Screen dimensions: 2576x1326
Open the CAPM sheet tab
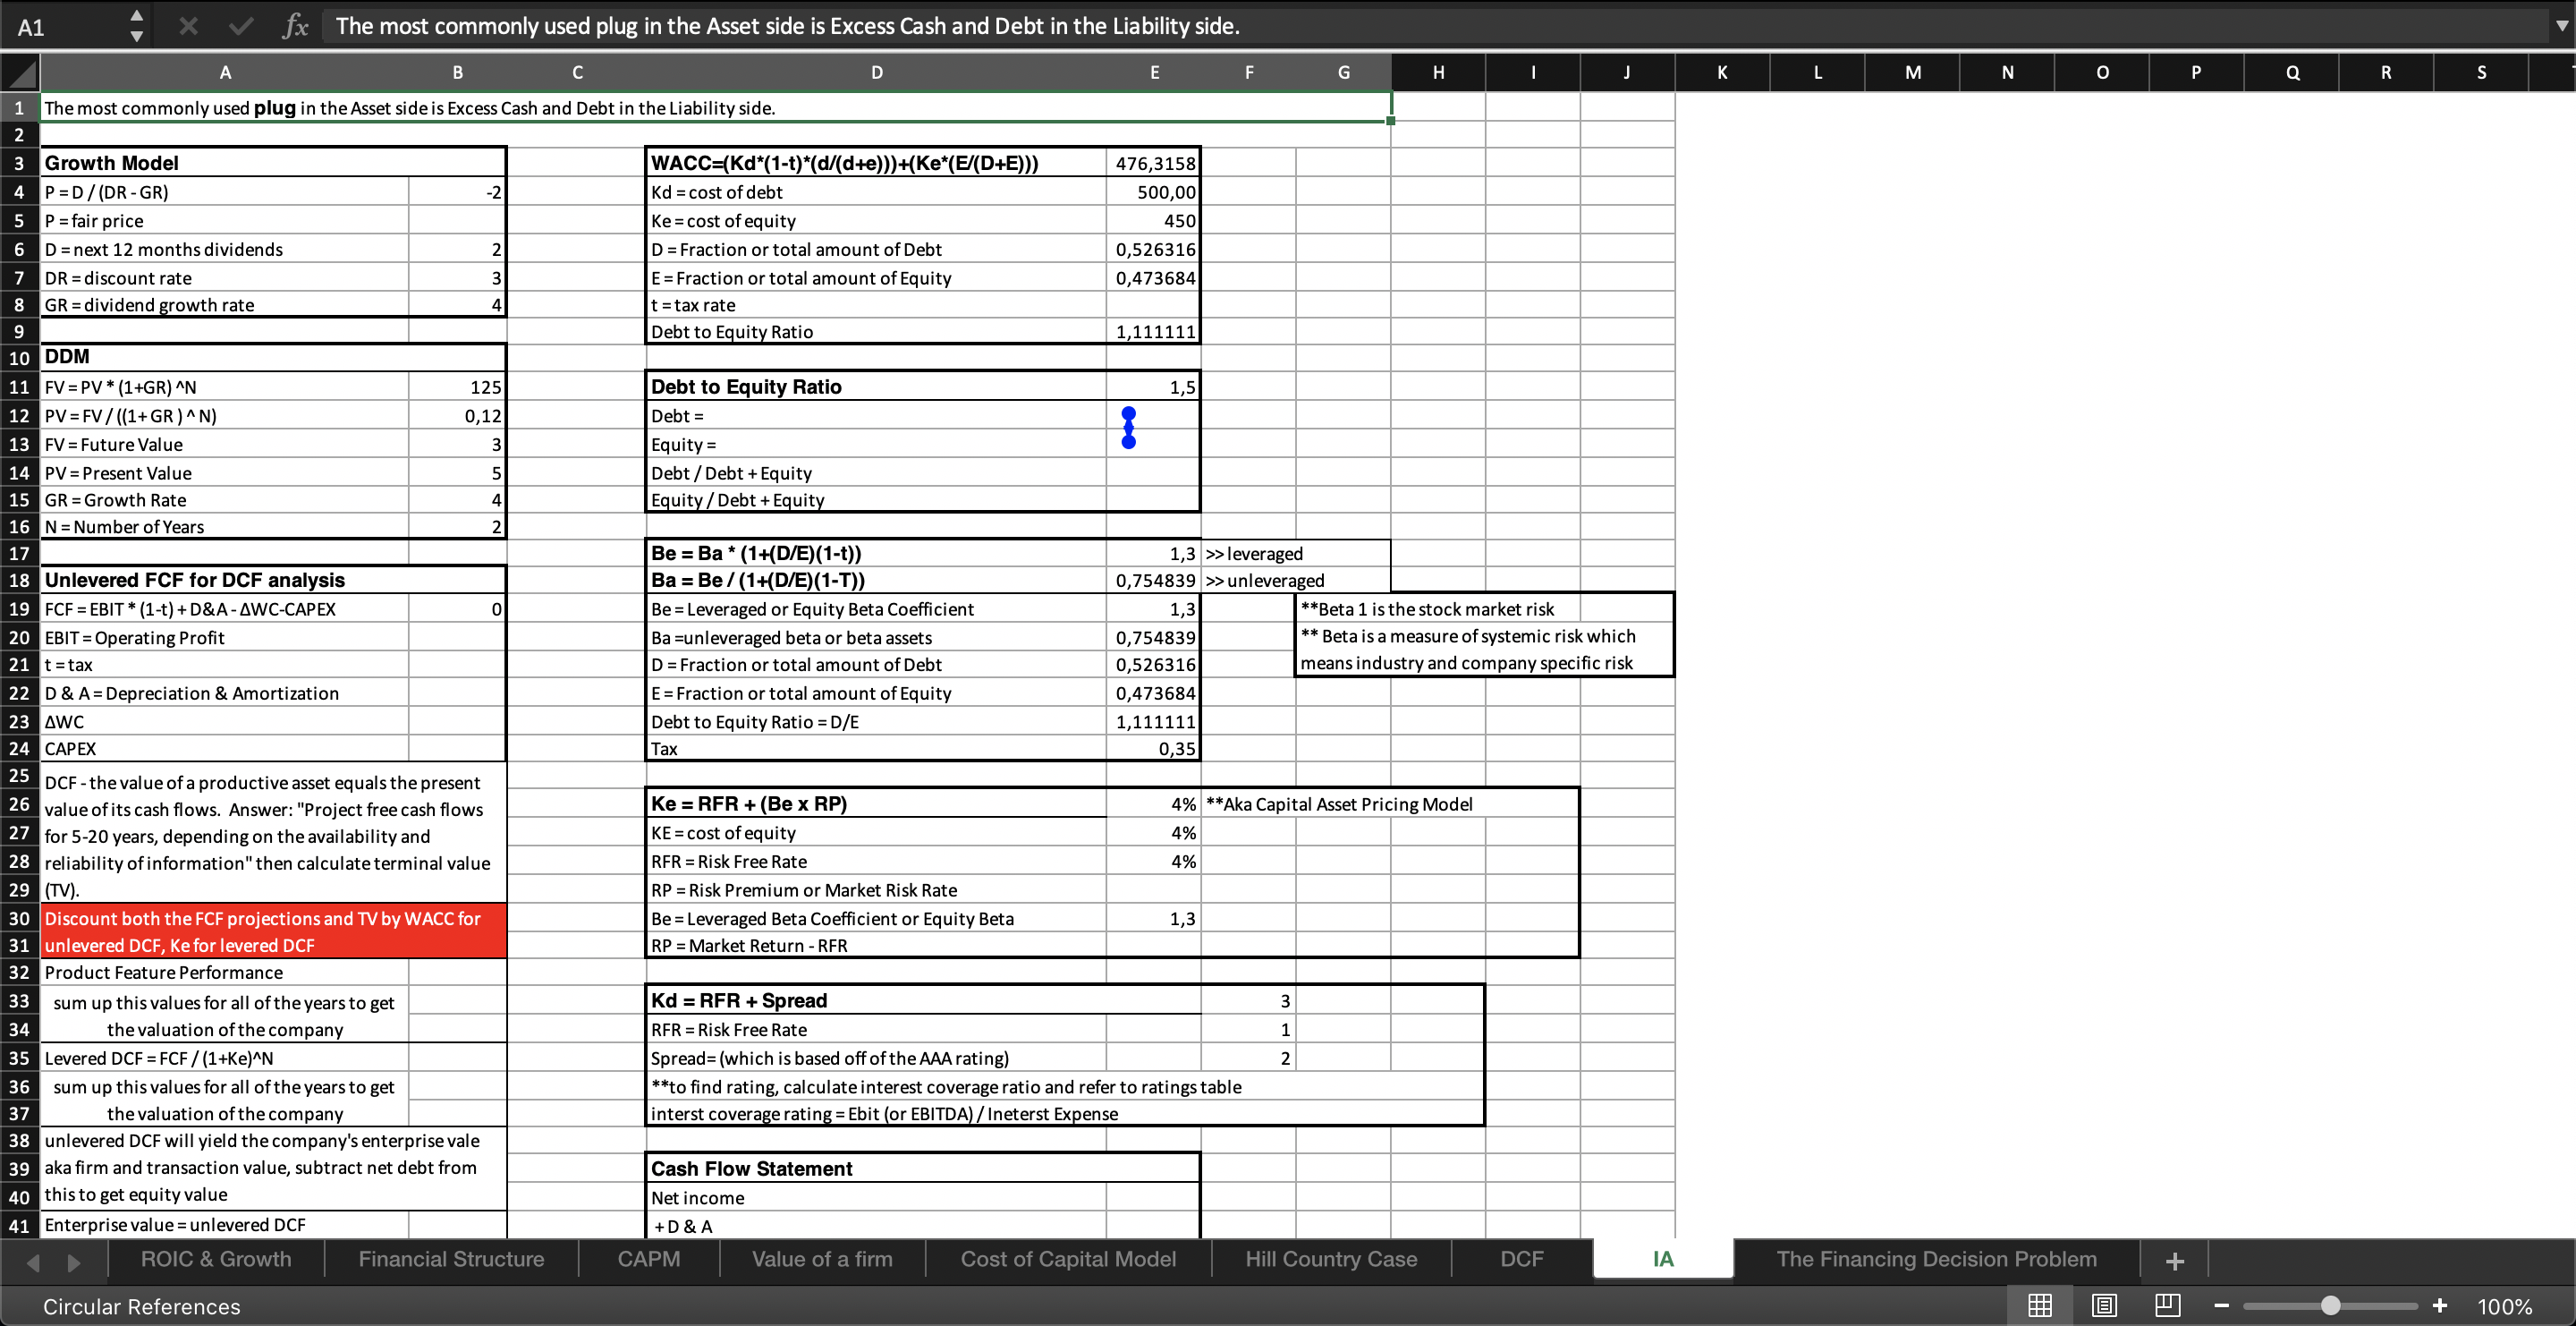coord(648,1259)
